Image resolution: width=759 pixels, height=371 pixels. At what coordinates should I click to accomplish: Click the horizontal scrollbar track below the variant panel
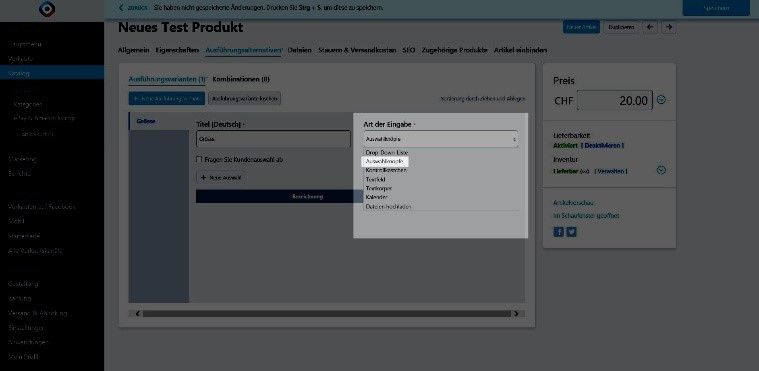click(327, 314)
